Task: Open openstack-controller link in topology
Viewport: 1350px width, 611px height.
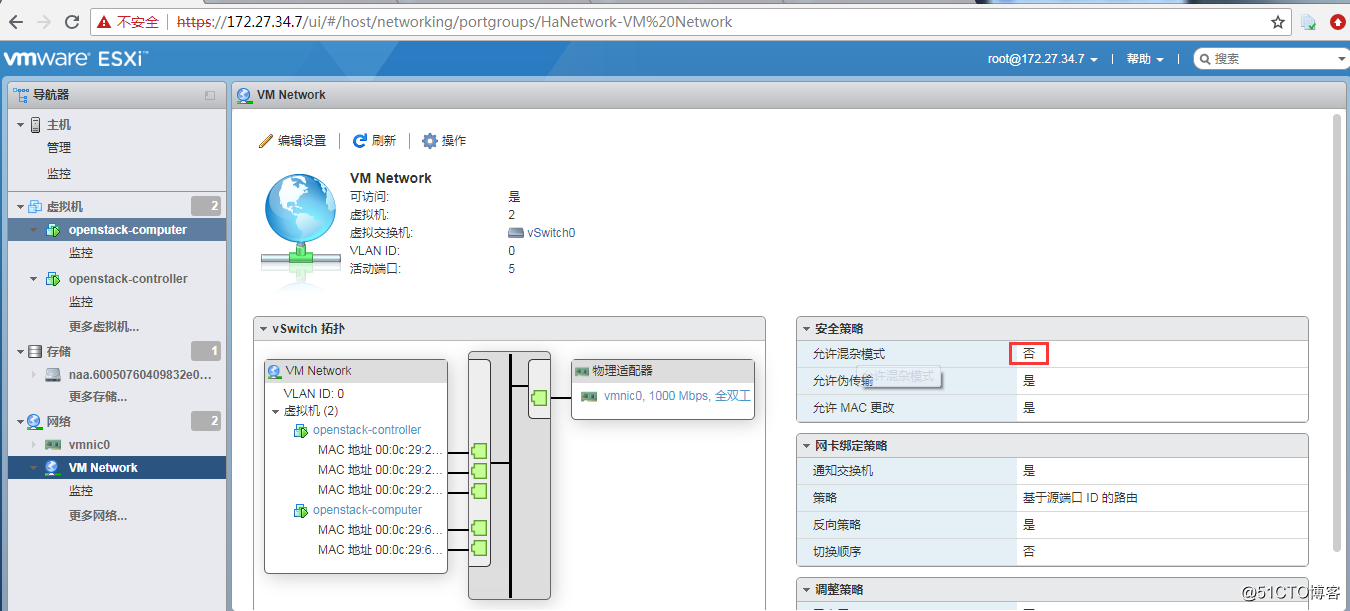Action: point(367,430)
